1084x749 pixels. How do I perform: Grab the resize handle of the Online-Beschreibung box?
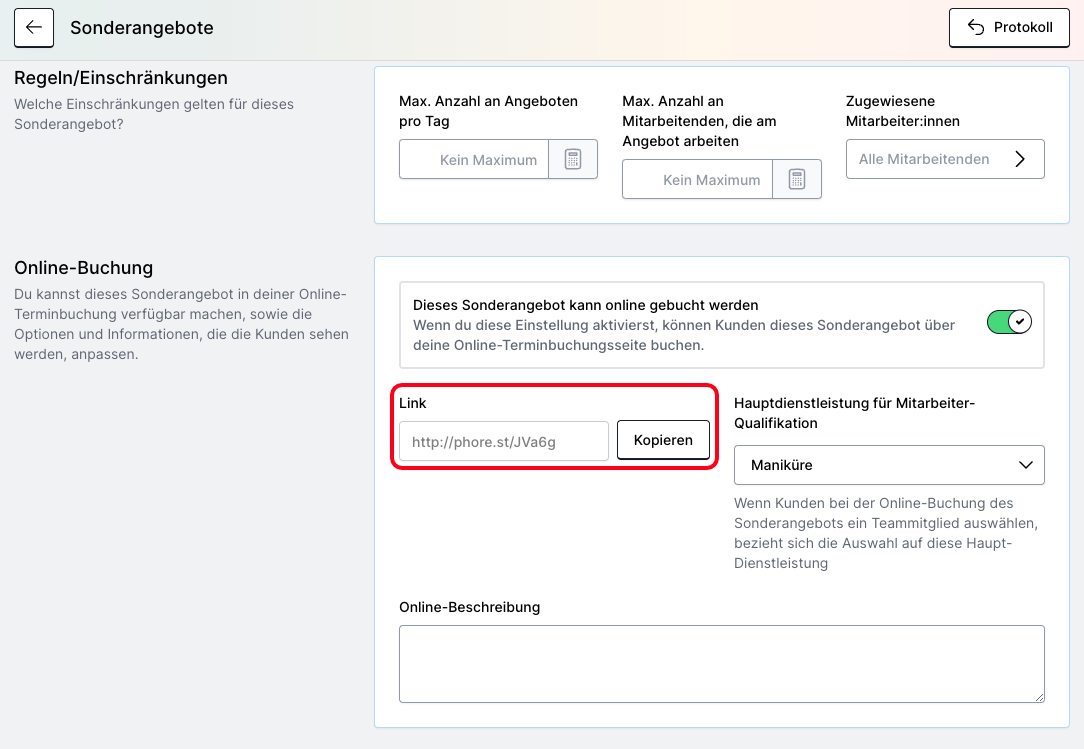tap(1038, 696)
